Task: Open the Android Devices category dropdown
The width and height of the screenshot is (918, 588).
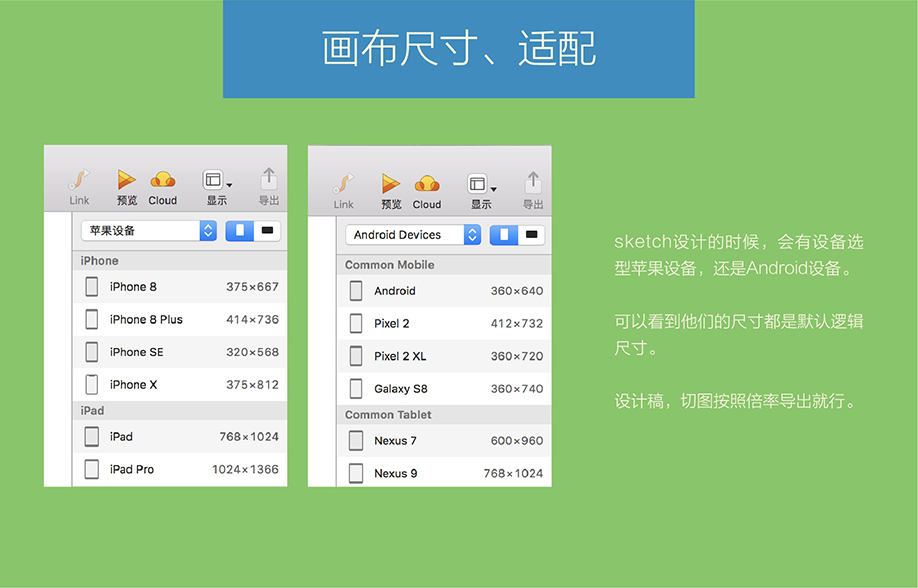Action: tap(413, 235)
